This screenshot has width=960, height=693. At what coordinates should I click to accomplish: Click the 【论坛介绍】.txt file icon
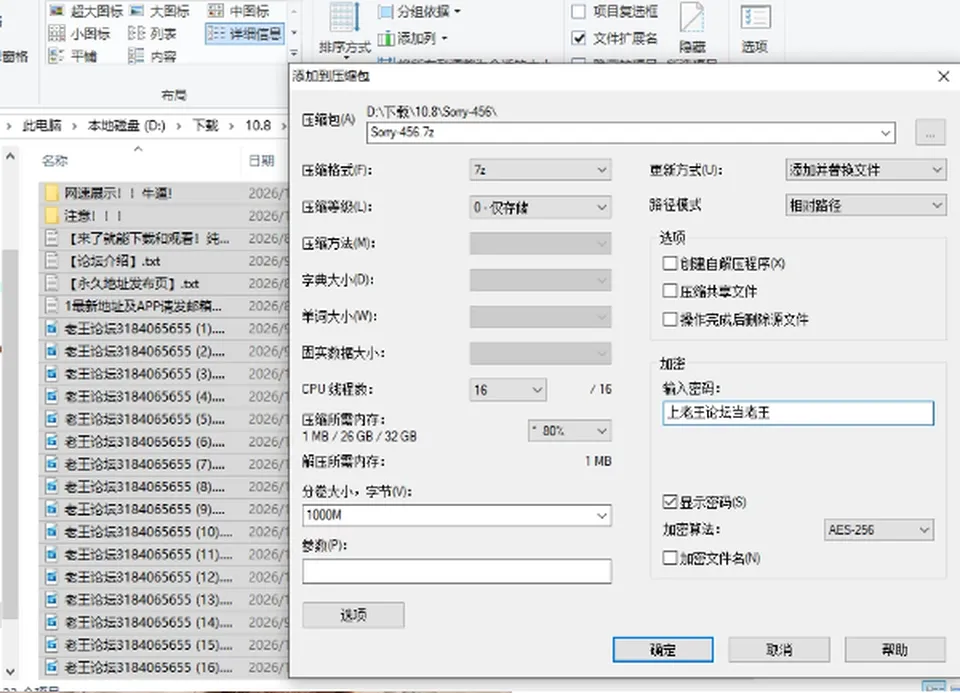pyautogui.click(x=52, y=261)
